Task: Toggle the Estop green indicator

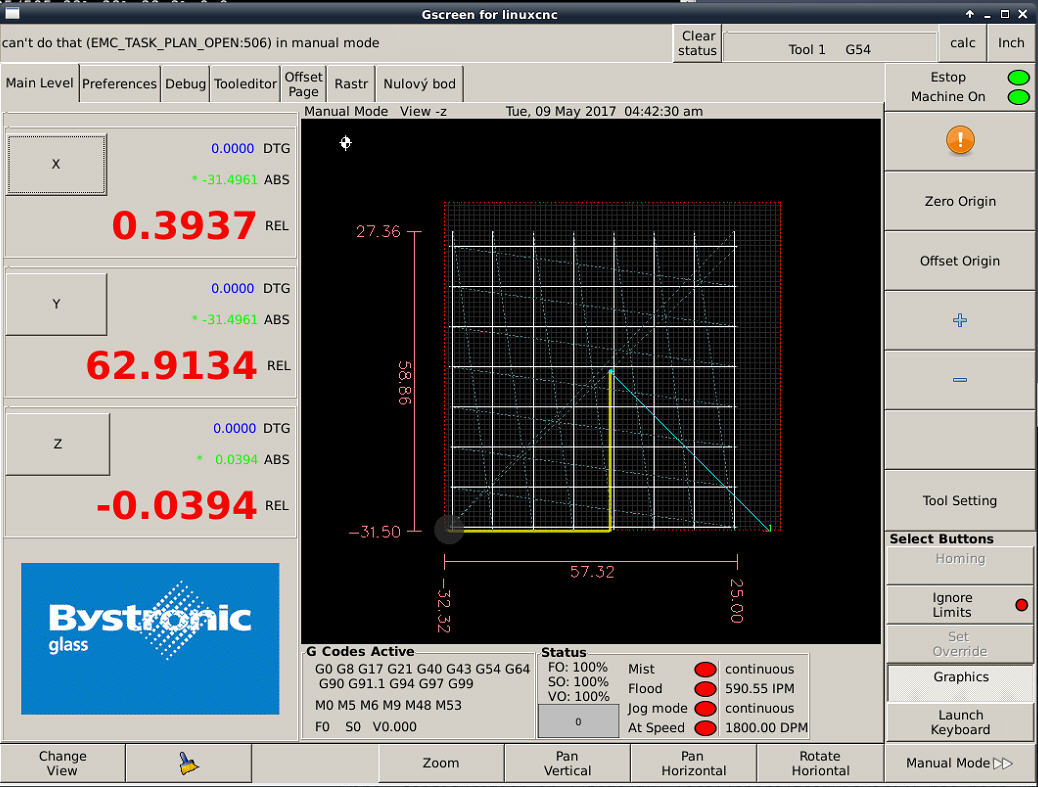Action: pos(1018,77)
